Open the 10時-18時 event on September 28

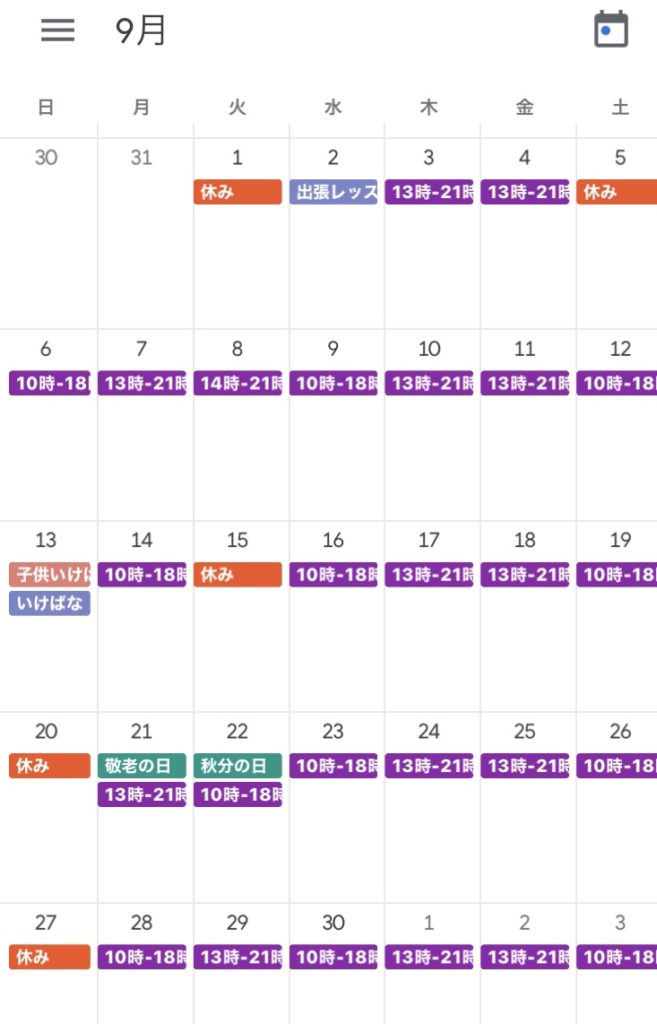[x=142, y=957]
